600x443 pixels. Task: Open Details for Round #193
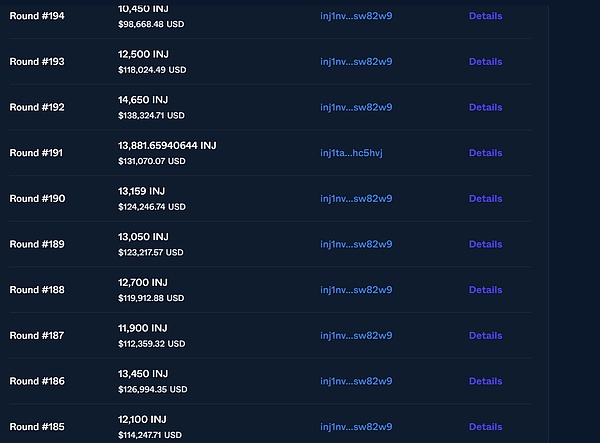click(485, 62)
